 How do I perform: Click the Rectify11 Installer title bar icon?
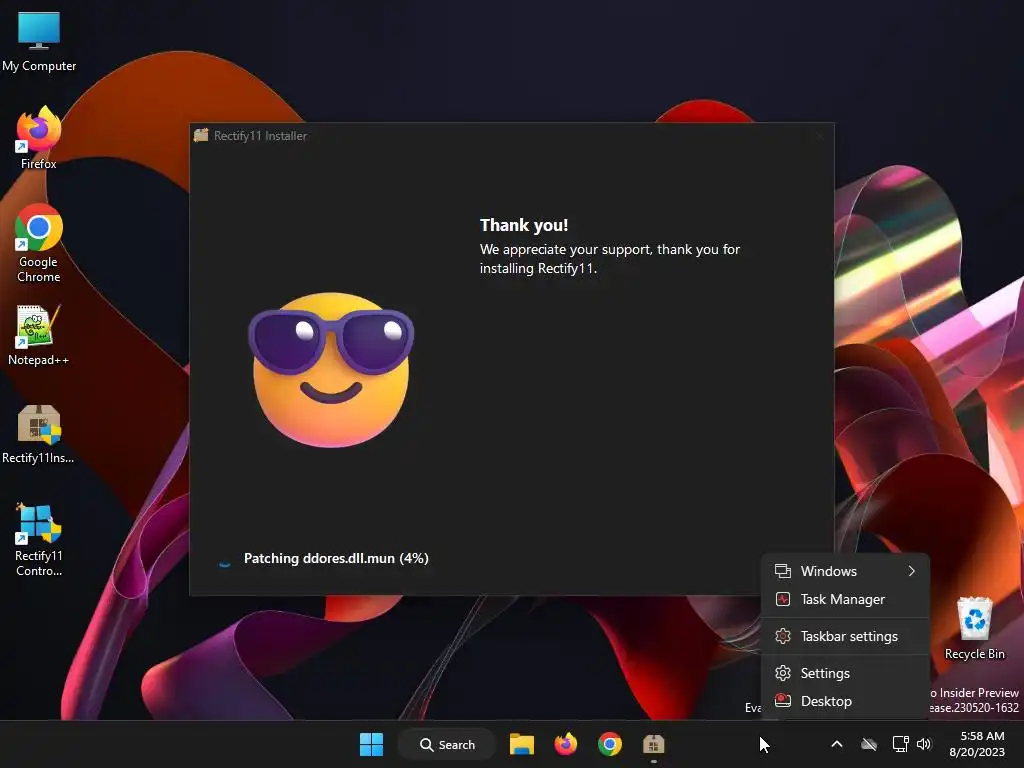(201, 135)
